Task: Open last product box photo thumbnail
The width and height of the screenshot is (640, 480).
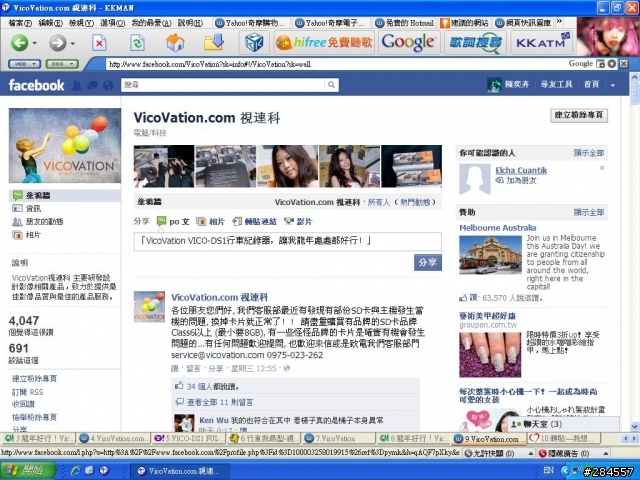Action: (x=411, y=166)
